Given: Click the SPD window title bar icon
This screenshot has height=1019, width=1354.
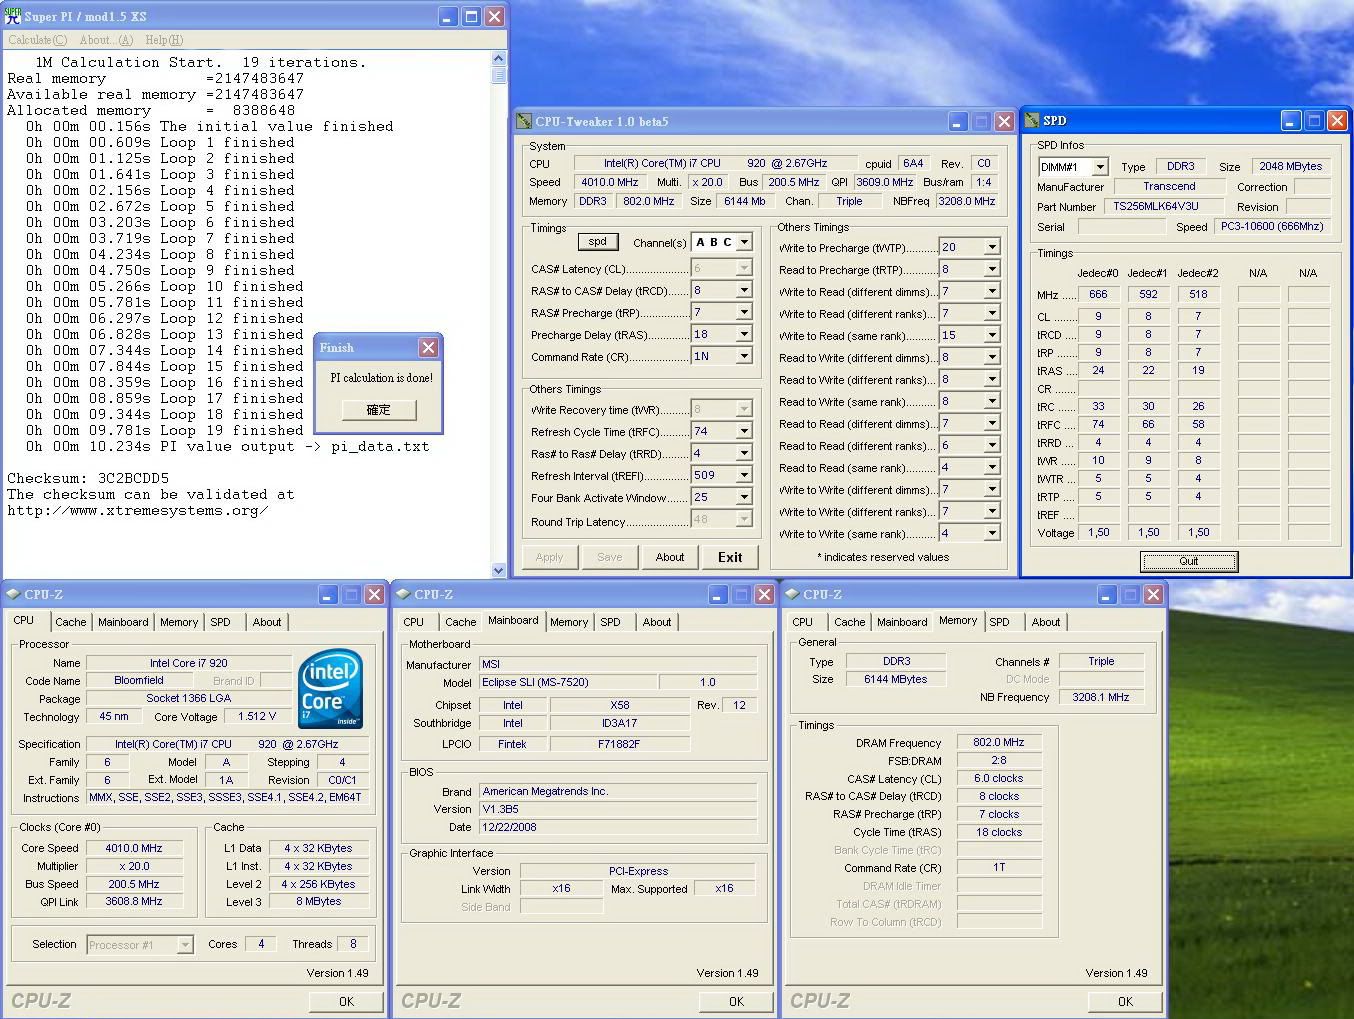Looking at the screenshot, I should click(x=1031, y=120).
